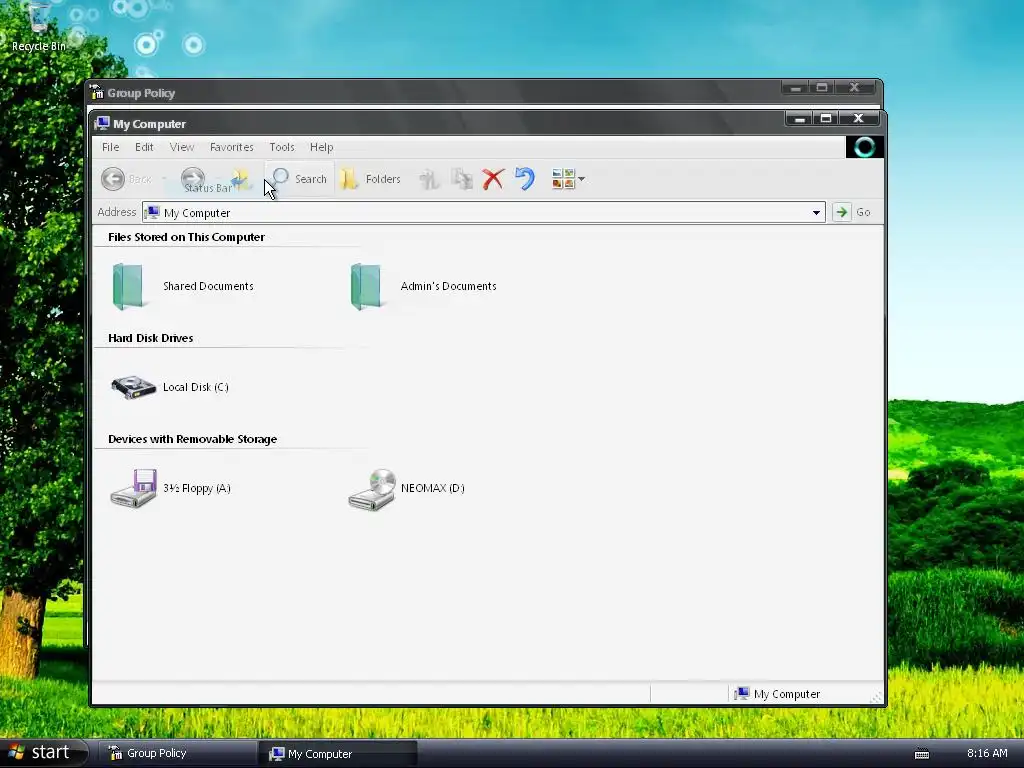Viewport: 1024px width, 768px height.
Task: Open the Edit menu
Action: 144,147
